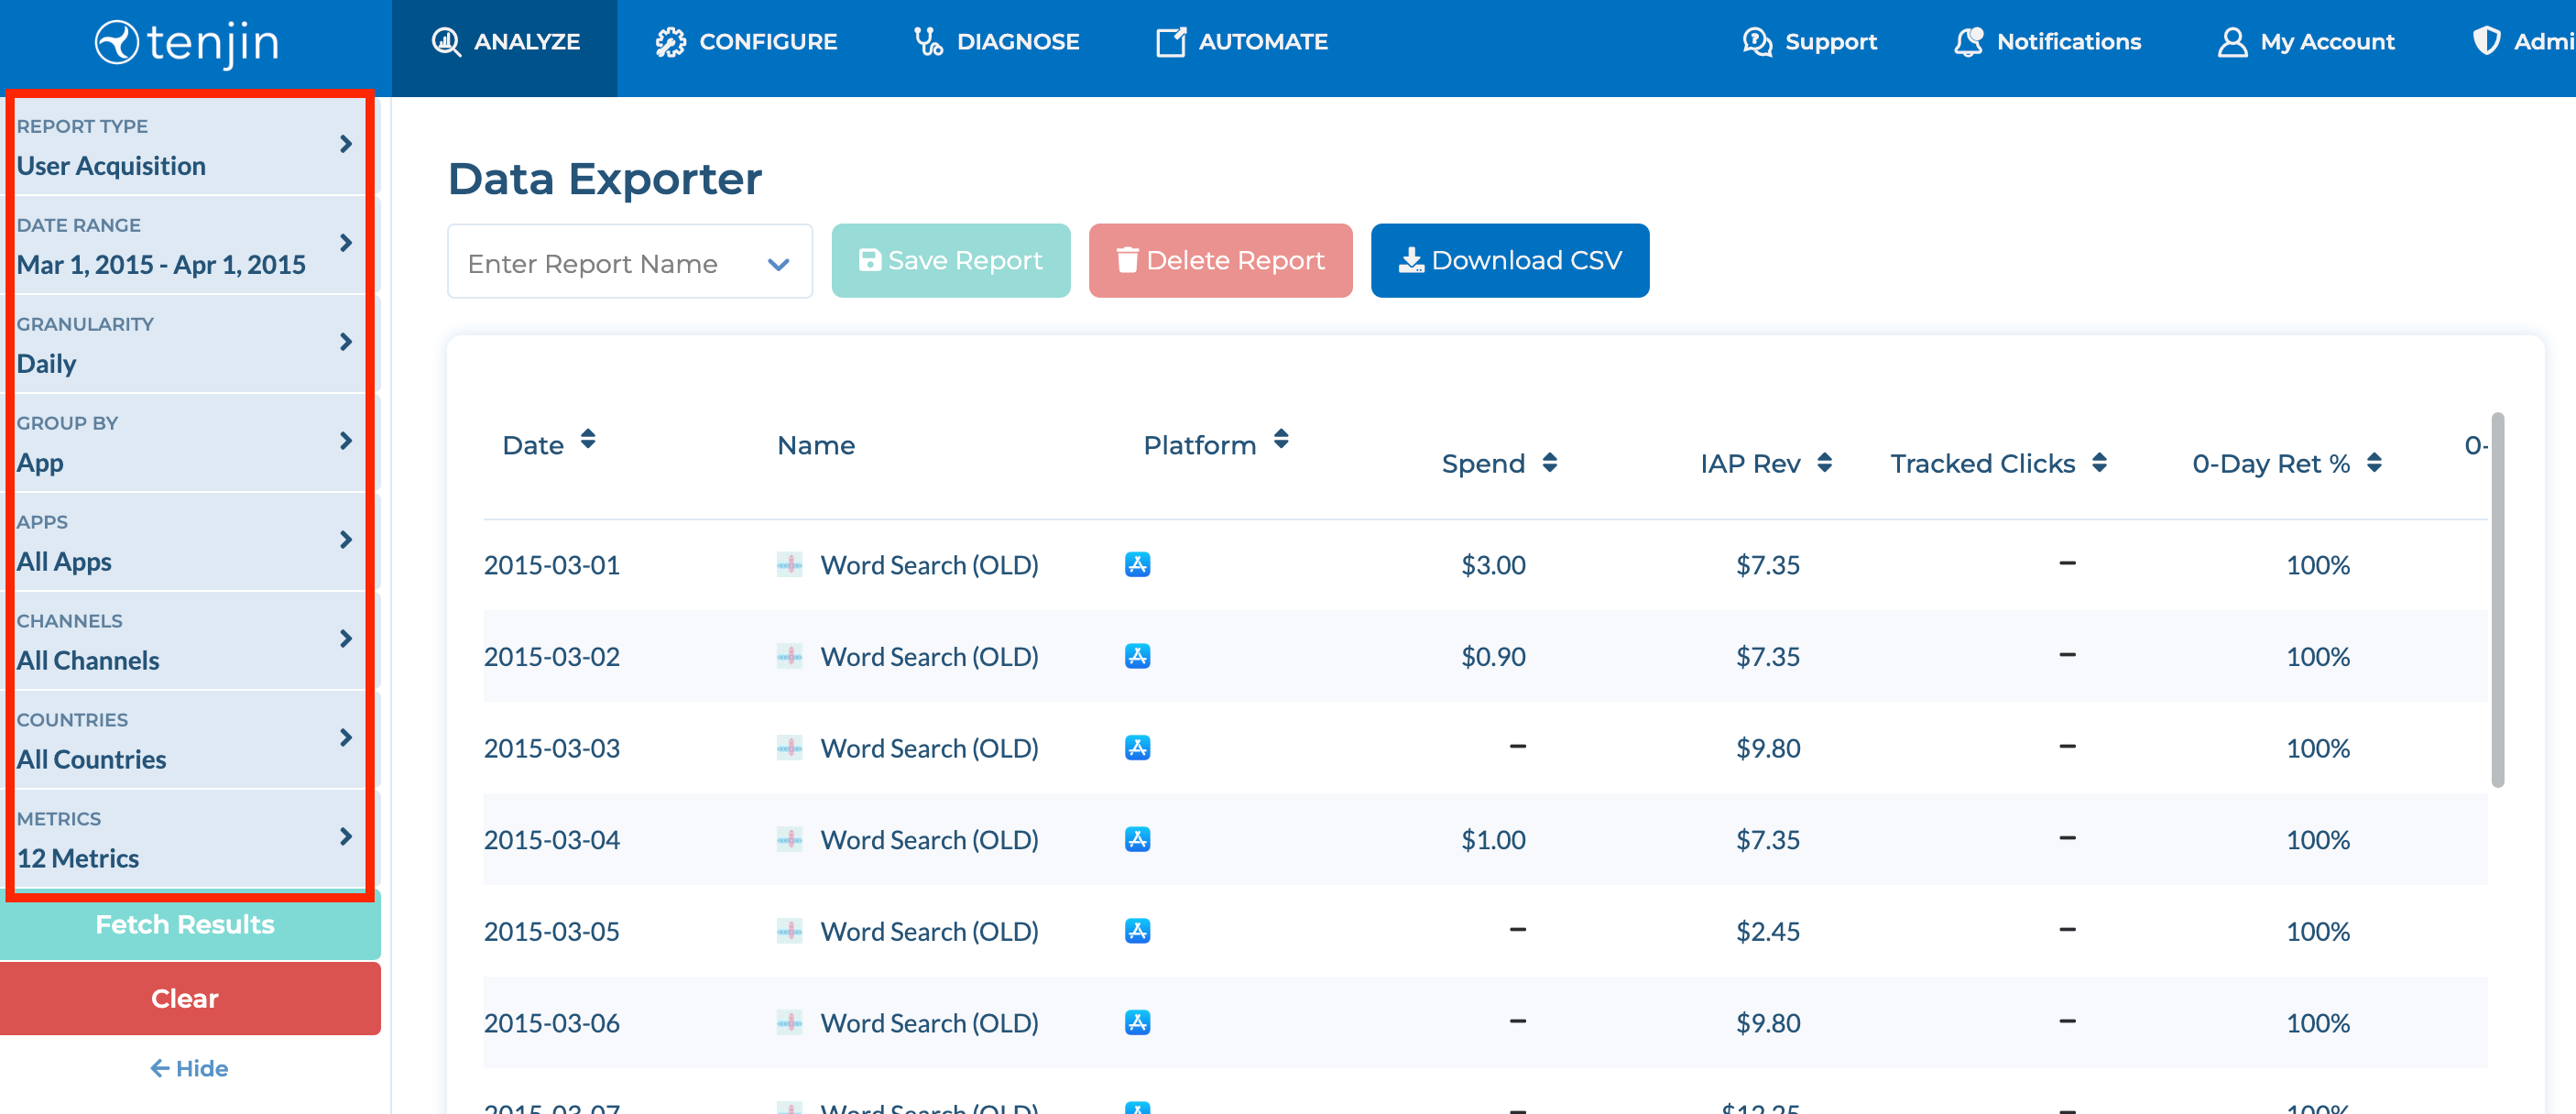Viewport: 2576px width, 1114px height.
Task: Click the Analyze chart magnifier icon
Action: click(x=446, y=42)
